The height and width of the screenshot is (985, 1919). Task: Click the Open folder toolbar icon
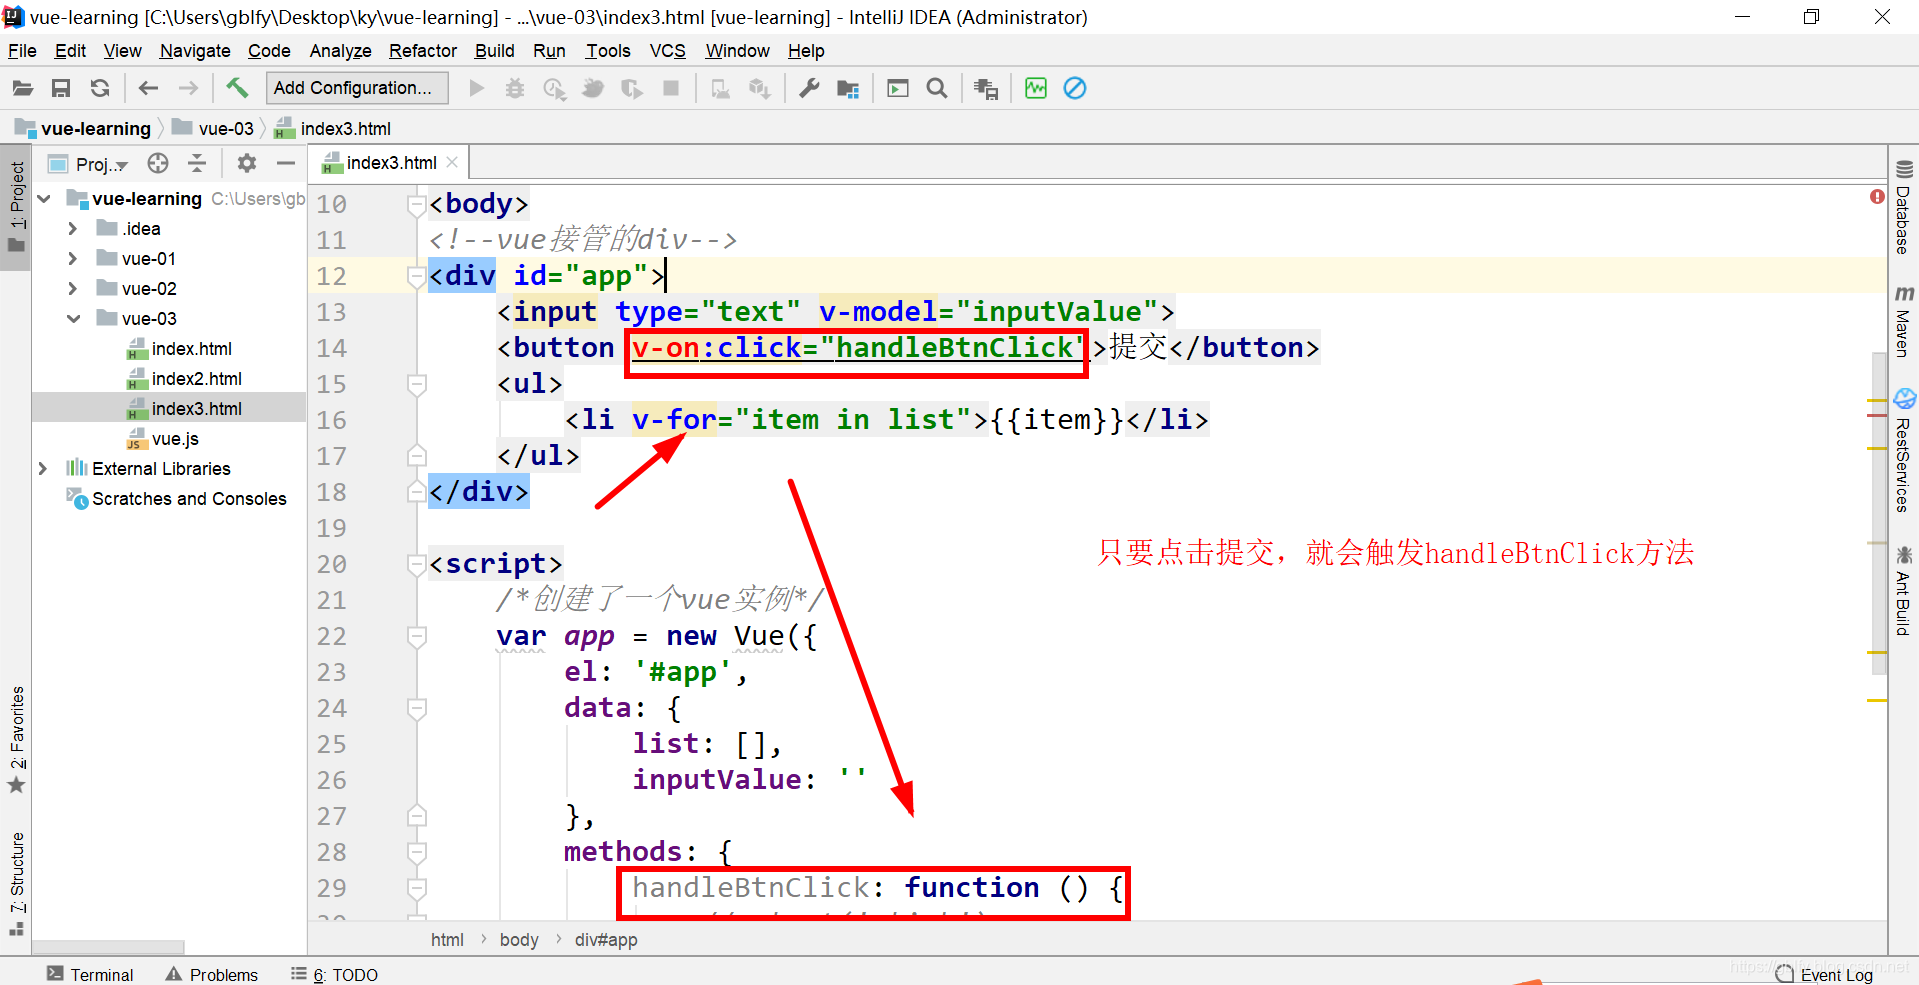(22, 88)
